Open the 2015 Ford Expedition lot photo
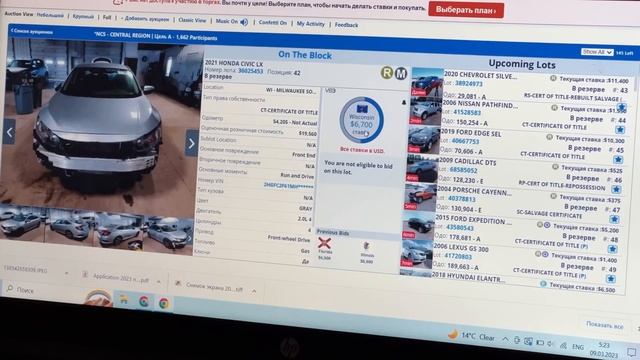The width and height of the screenshot is (640, 360). click(x=418, y=227)
